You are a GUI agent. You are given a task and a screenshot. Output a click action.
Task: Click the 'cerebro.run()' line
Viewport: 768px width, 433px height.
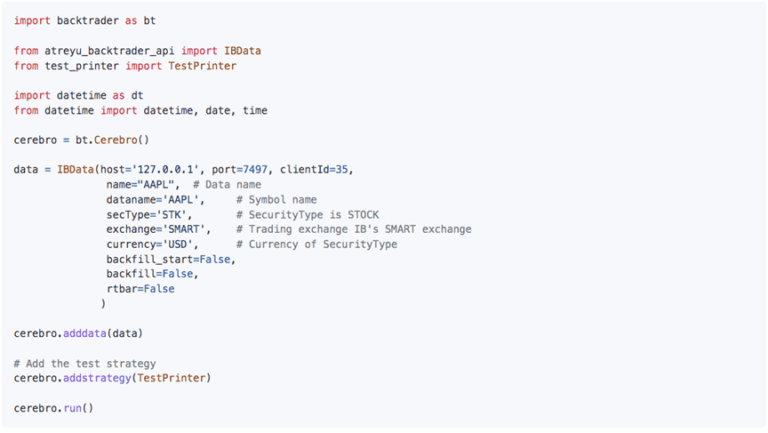(54, 408)
